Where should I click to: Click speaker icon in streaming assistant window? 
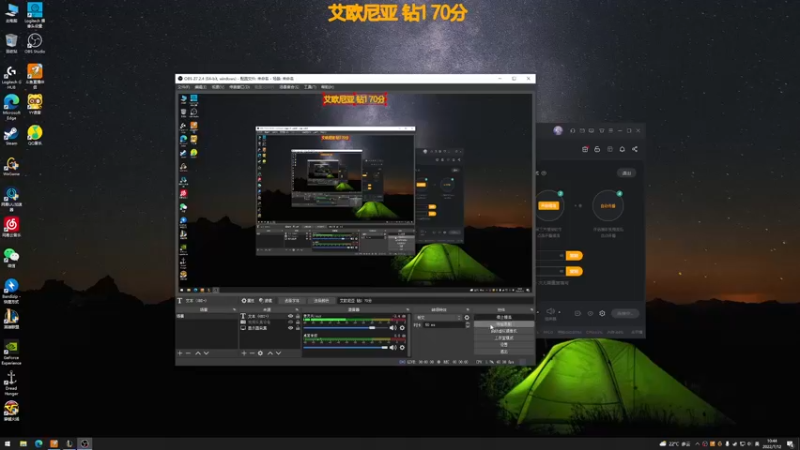point(551,311)
